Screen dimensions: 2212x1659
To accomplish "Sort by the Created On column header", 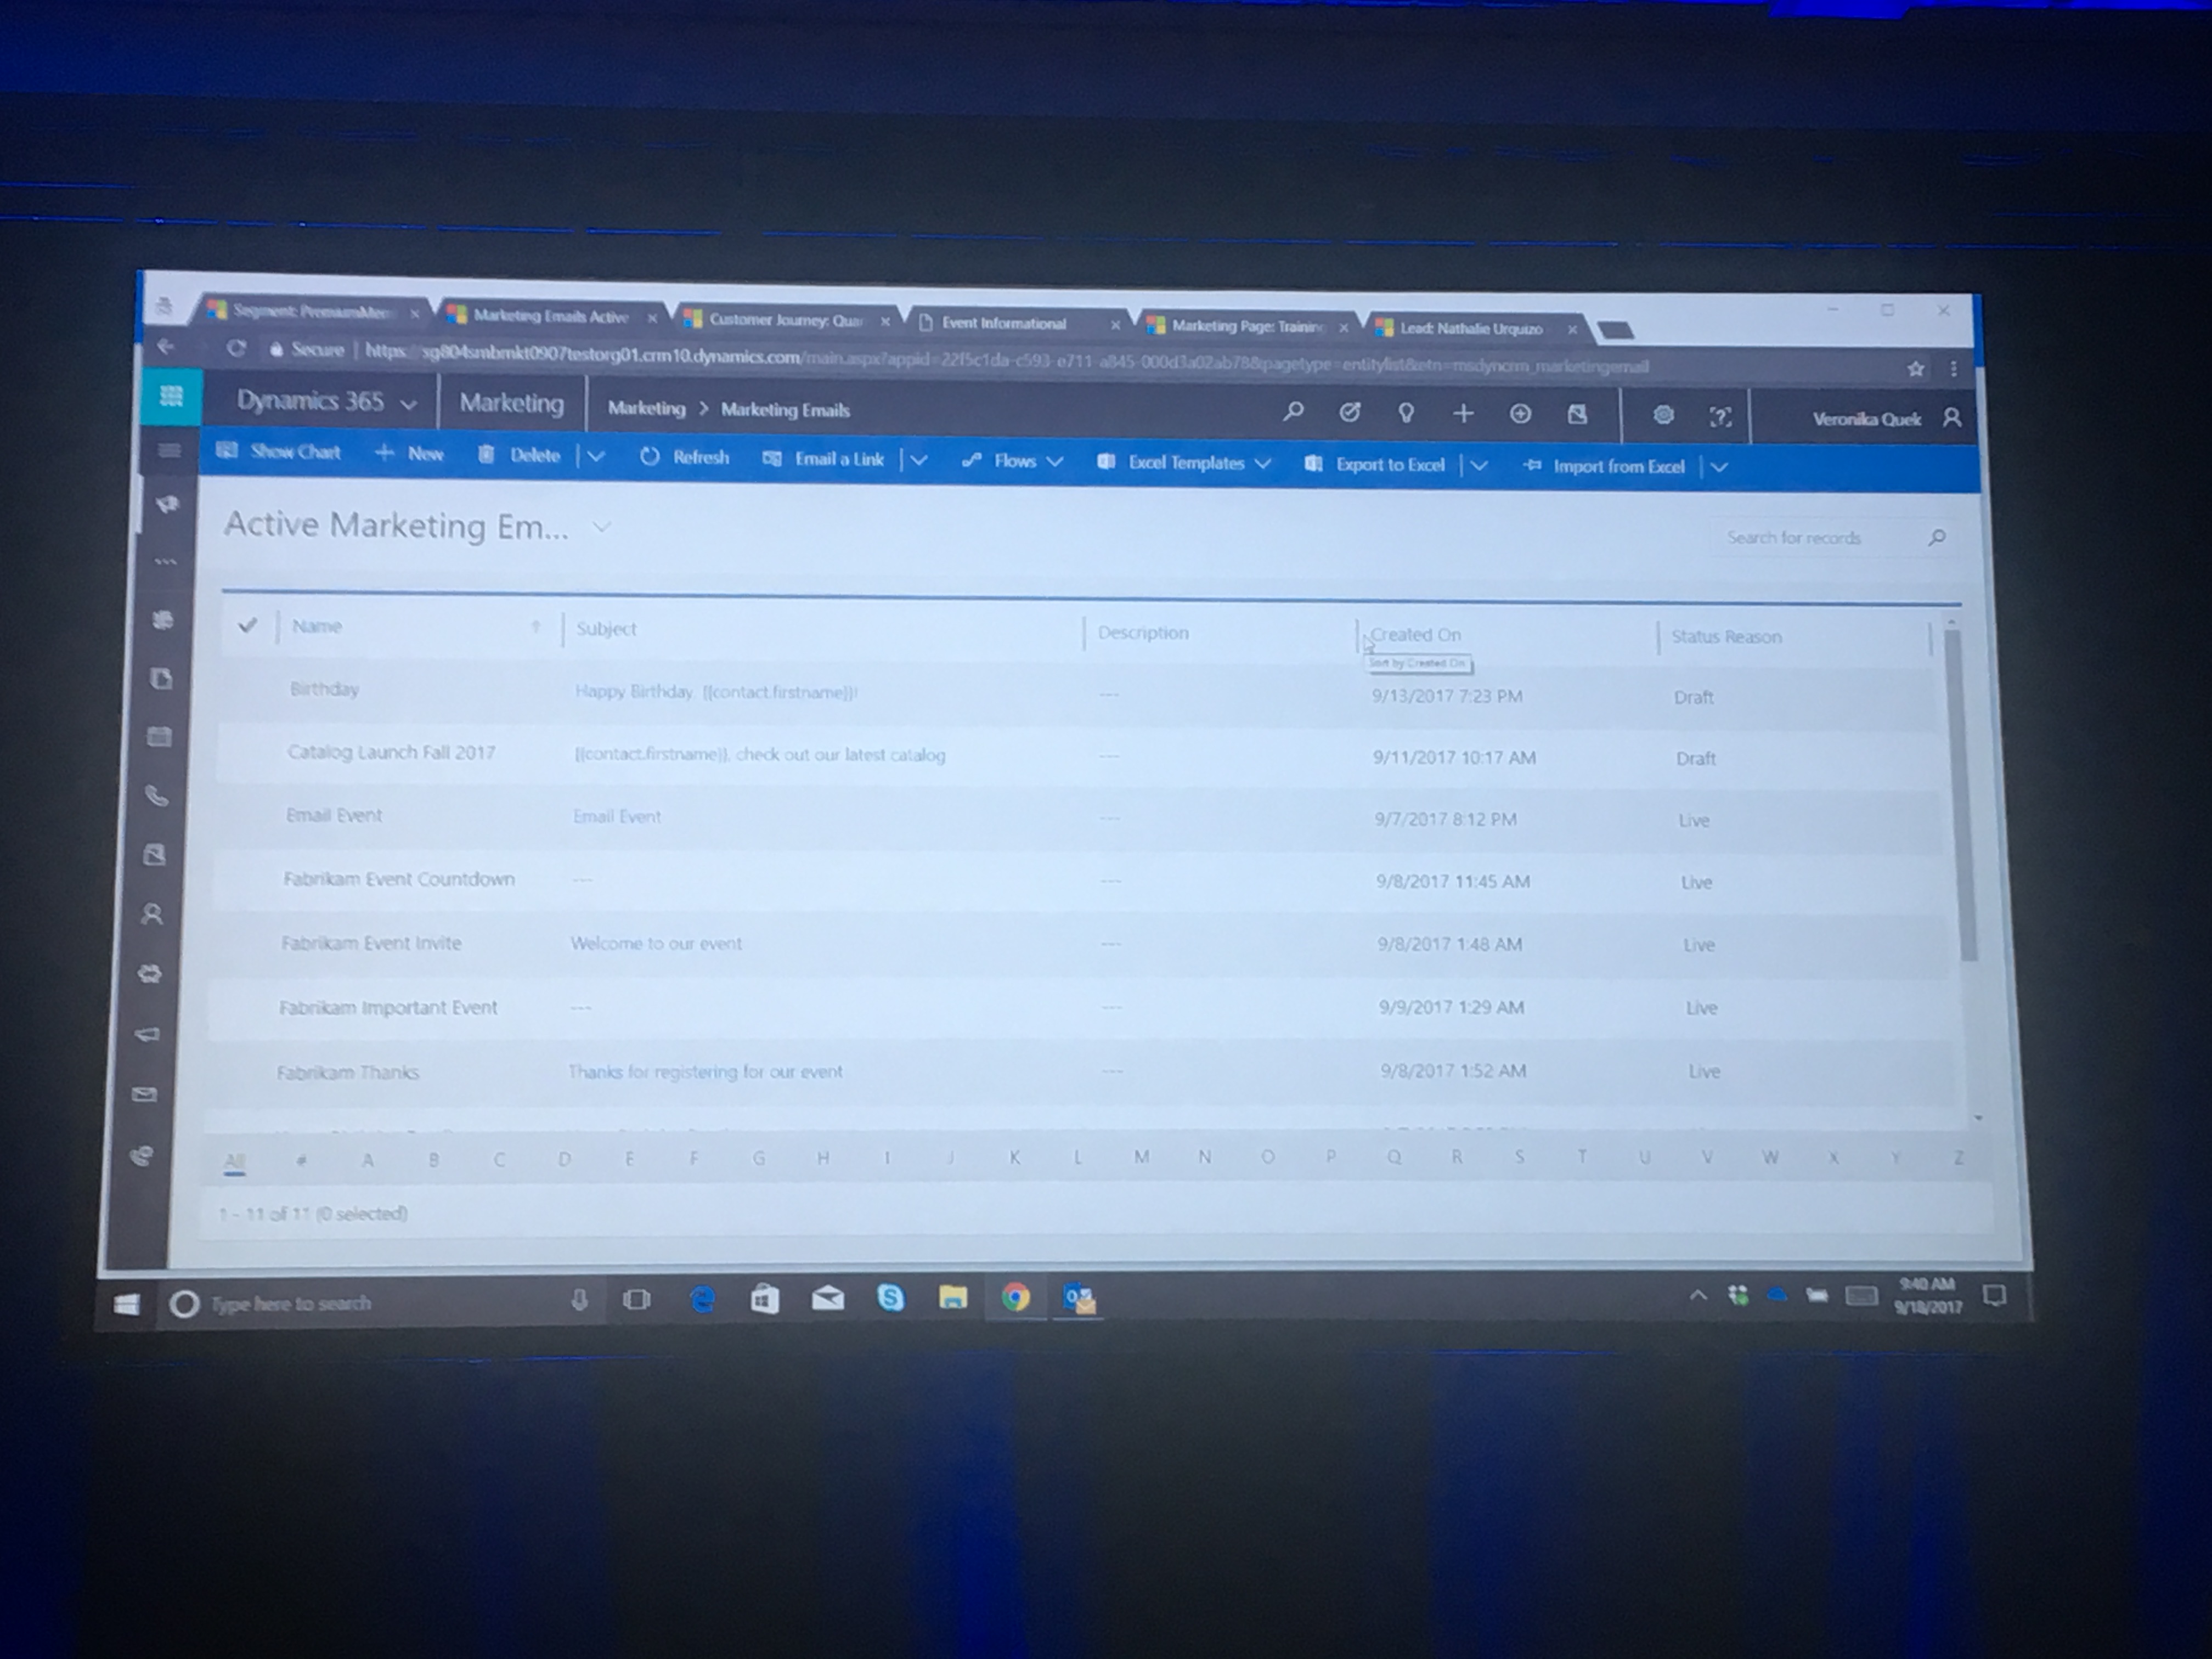I will point(1416,634).
